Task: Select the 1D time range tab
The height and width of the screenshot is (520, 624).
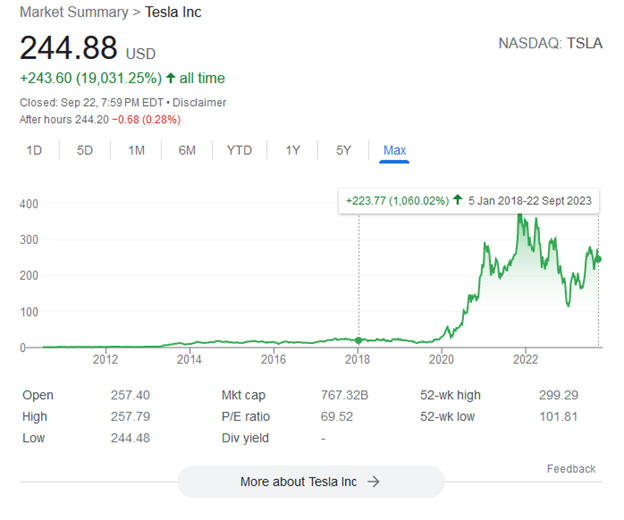Action: click(34, 150)
